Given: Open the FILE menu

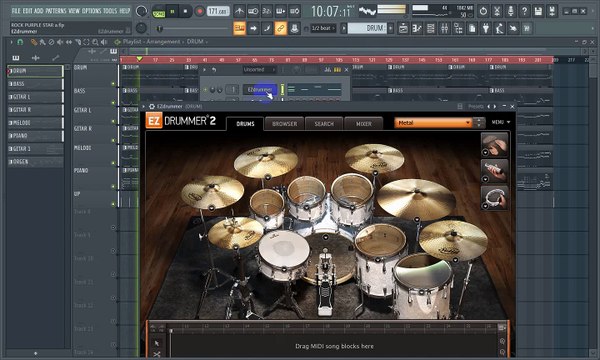Looking at the screenshot, I should (16, 11).
